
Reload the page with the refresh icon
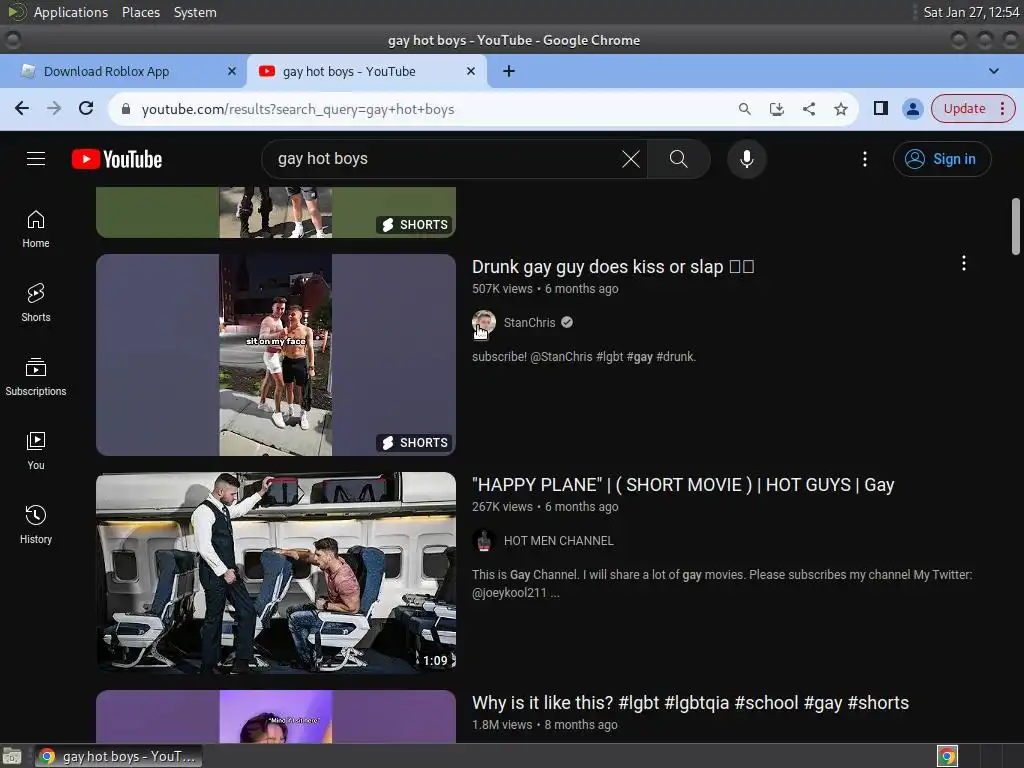pos(86,108)
